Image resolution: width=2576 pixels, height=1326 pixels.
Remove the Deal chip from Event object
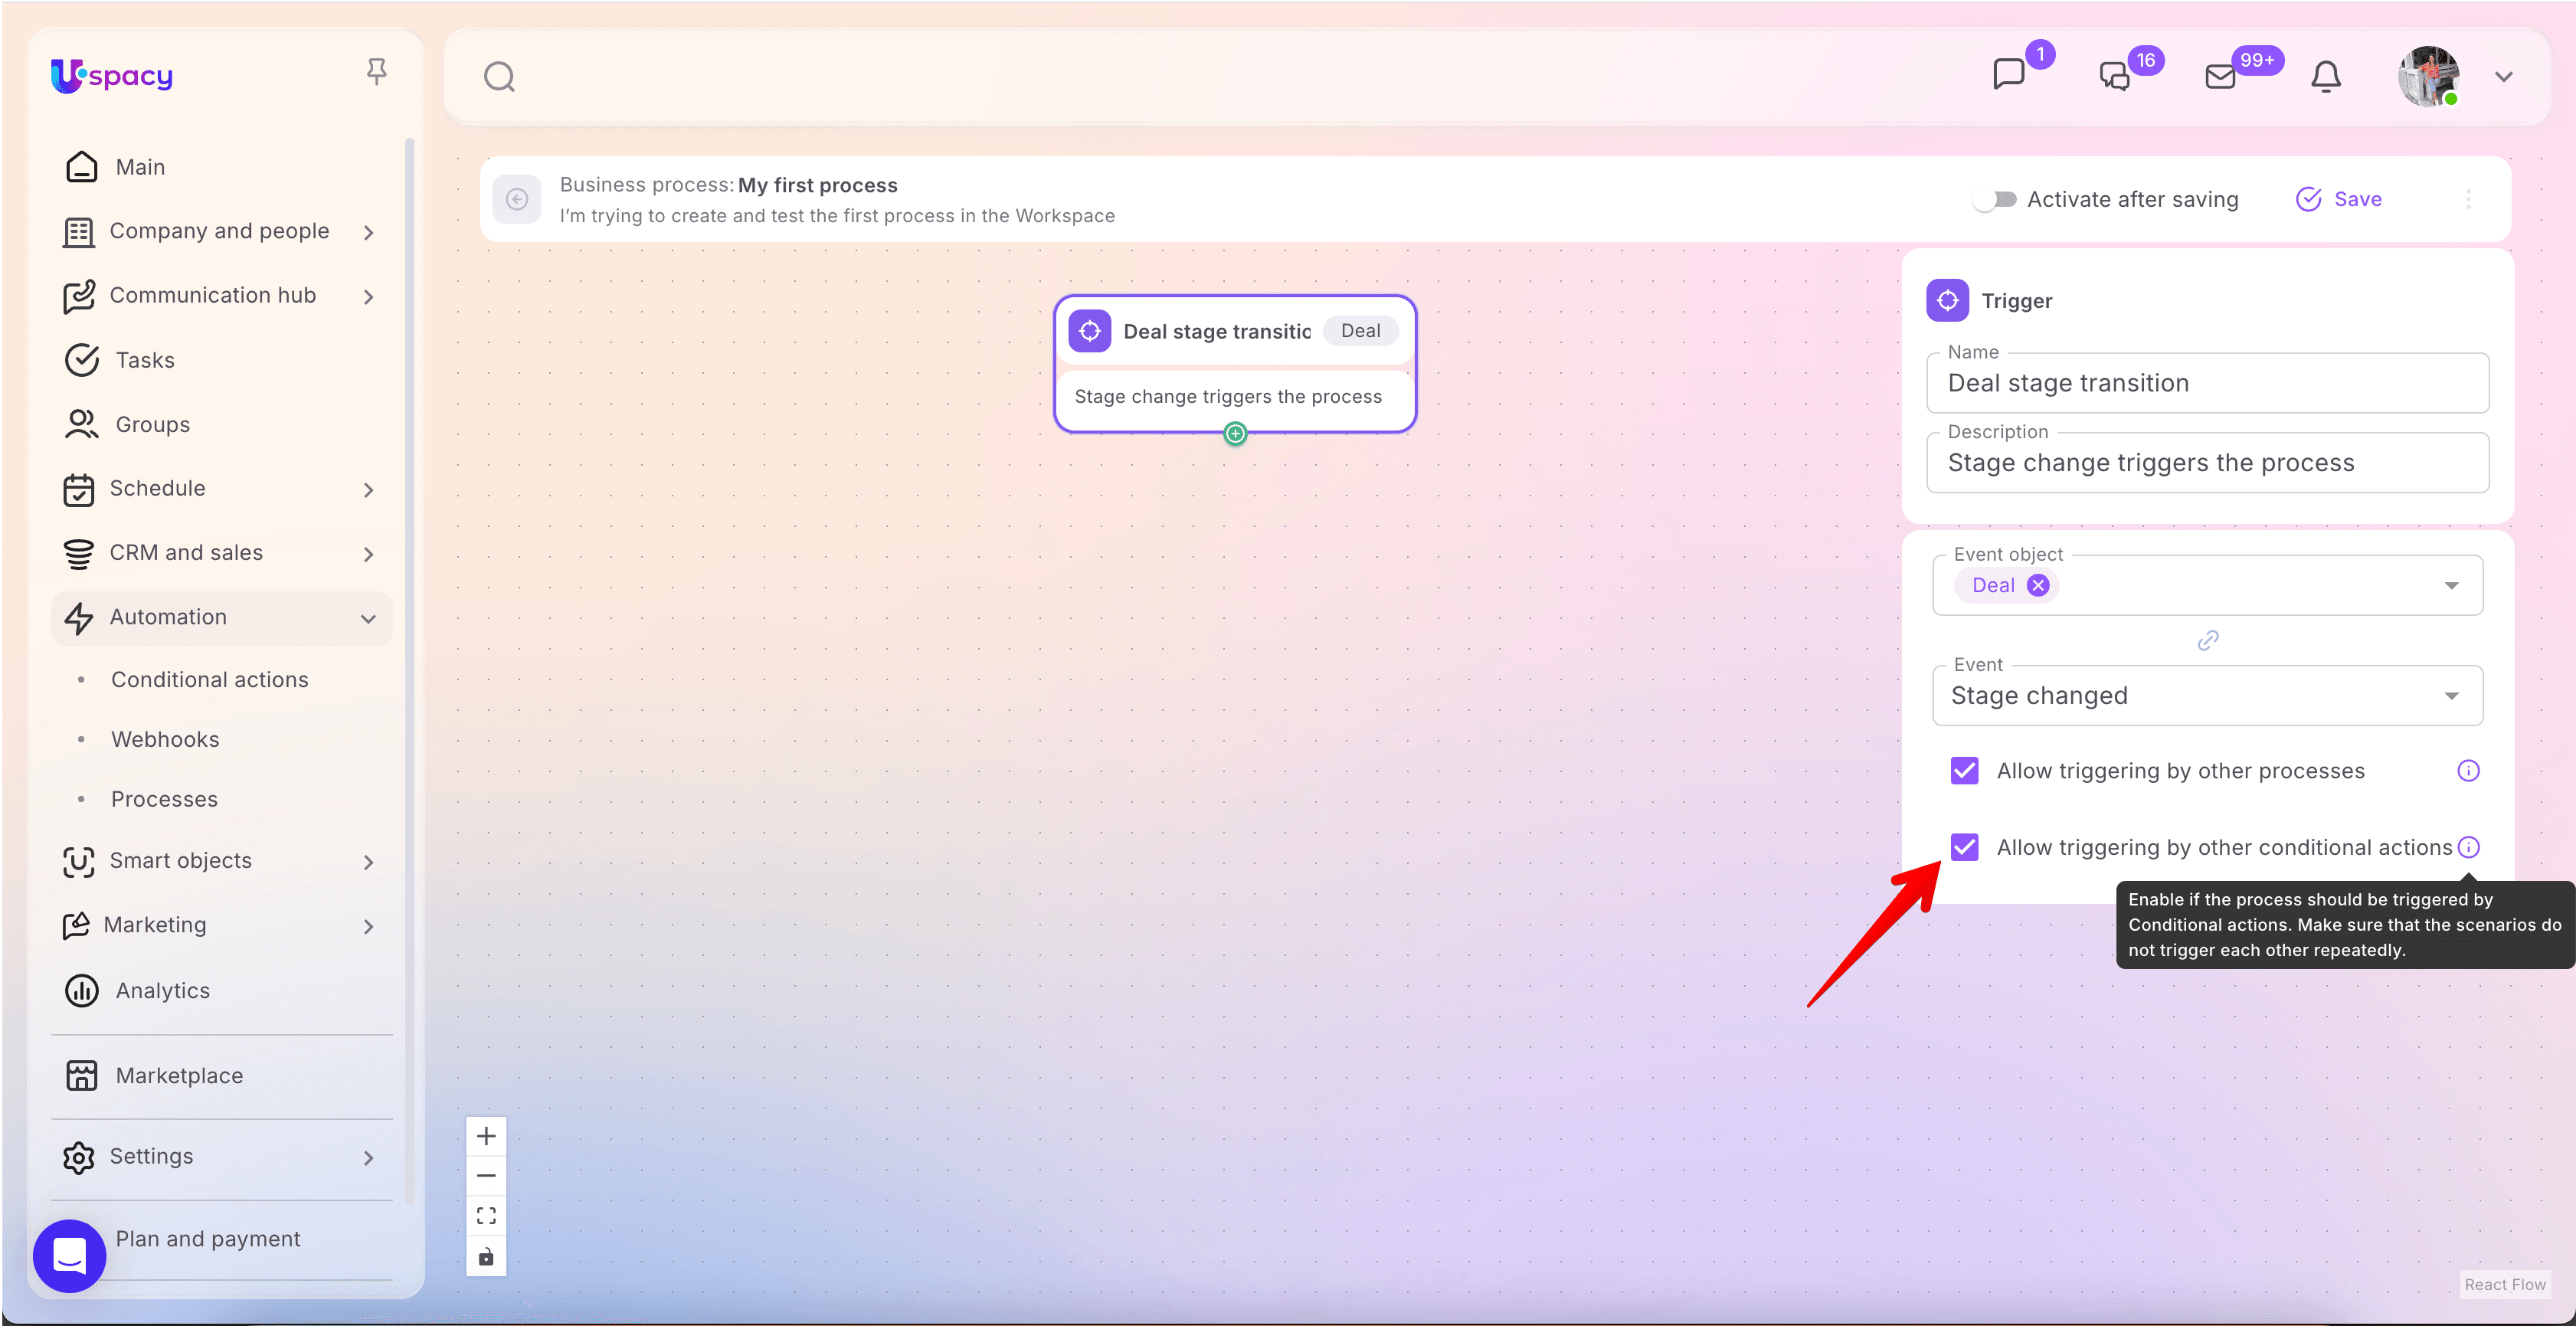(2038, 586)
